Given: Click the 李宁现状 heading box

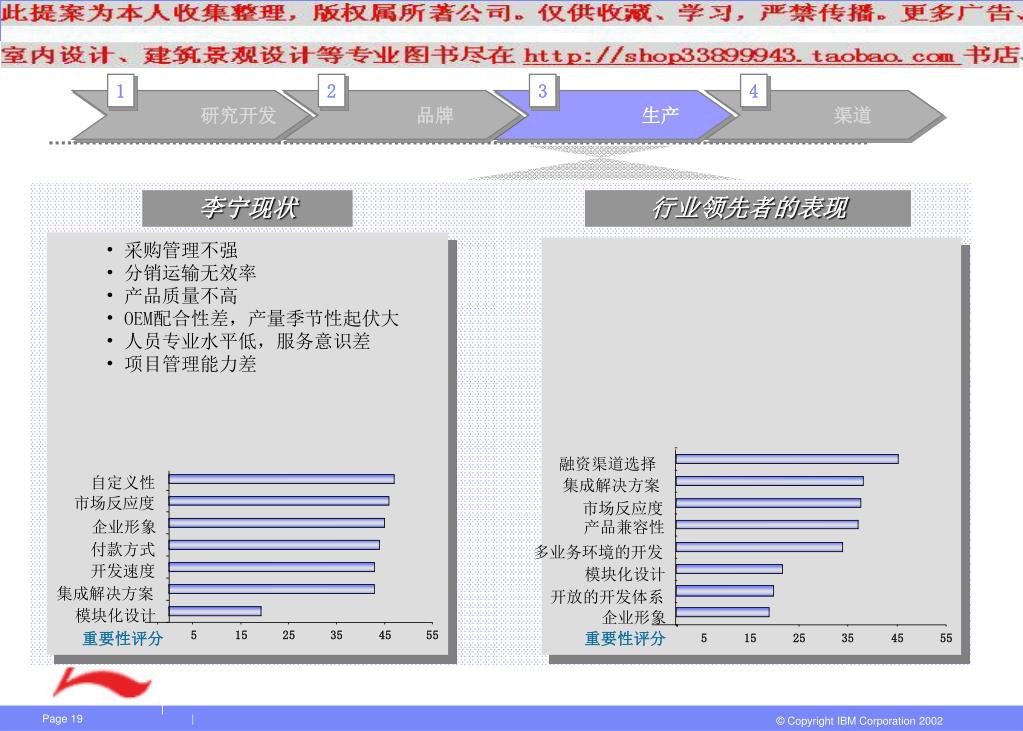Looking at the screenshot, I should pyautogui.click(x=247, y=208).
